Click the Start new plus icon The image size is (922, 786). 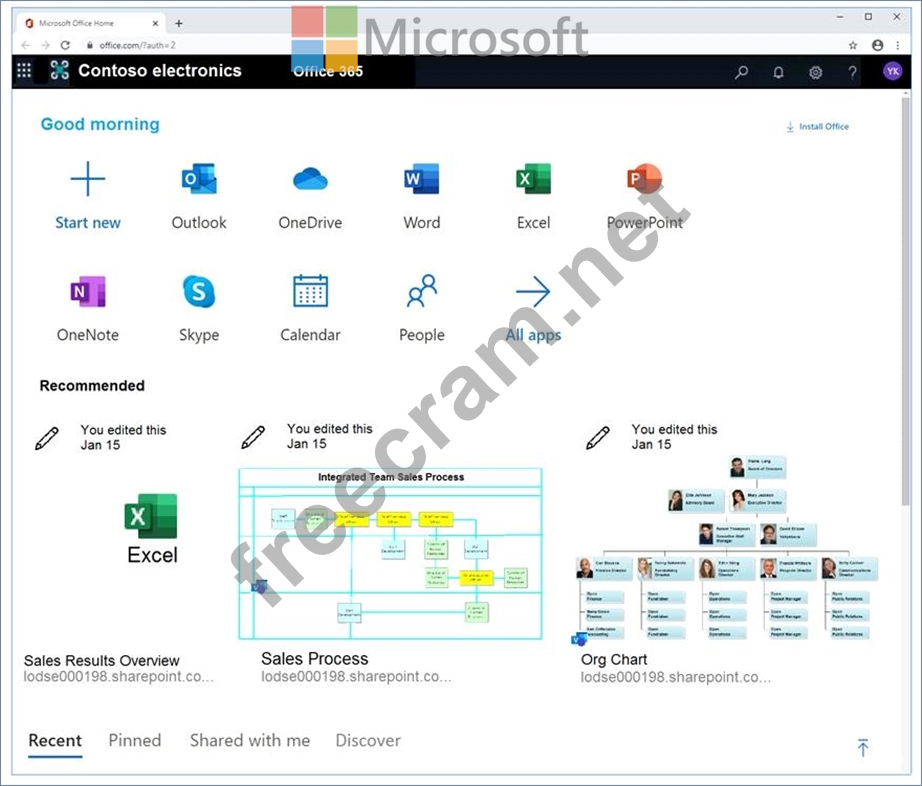coord(88,178)
